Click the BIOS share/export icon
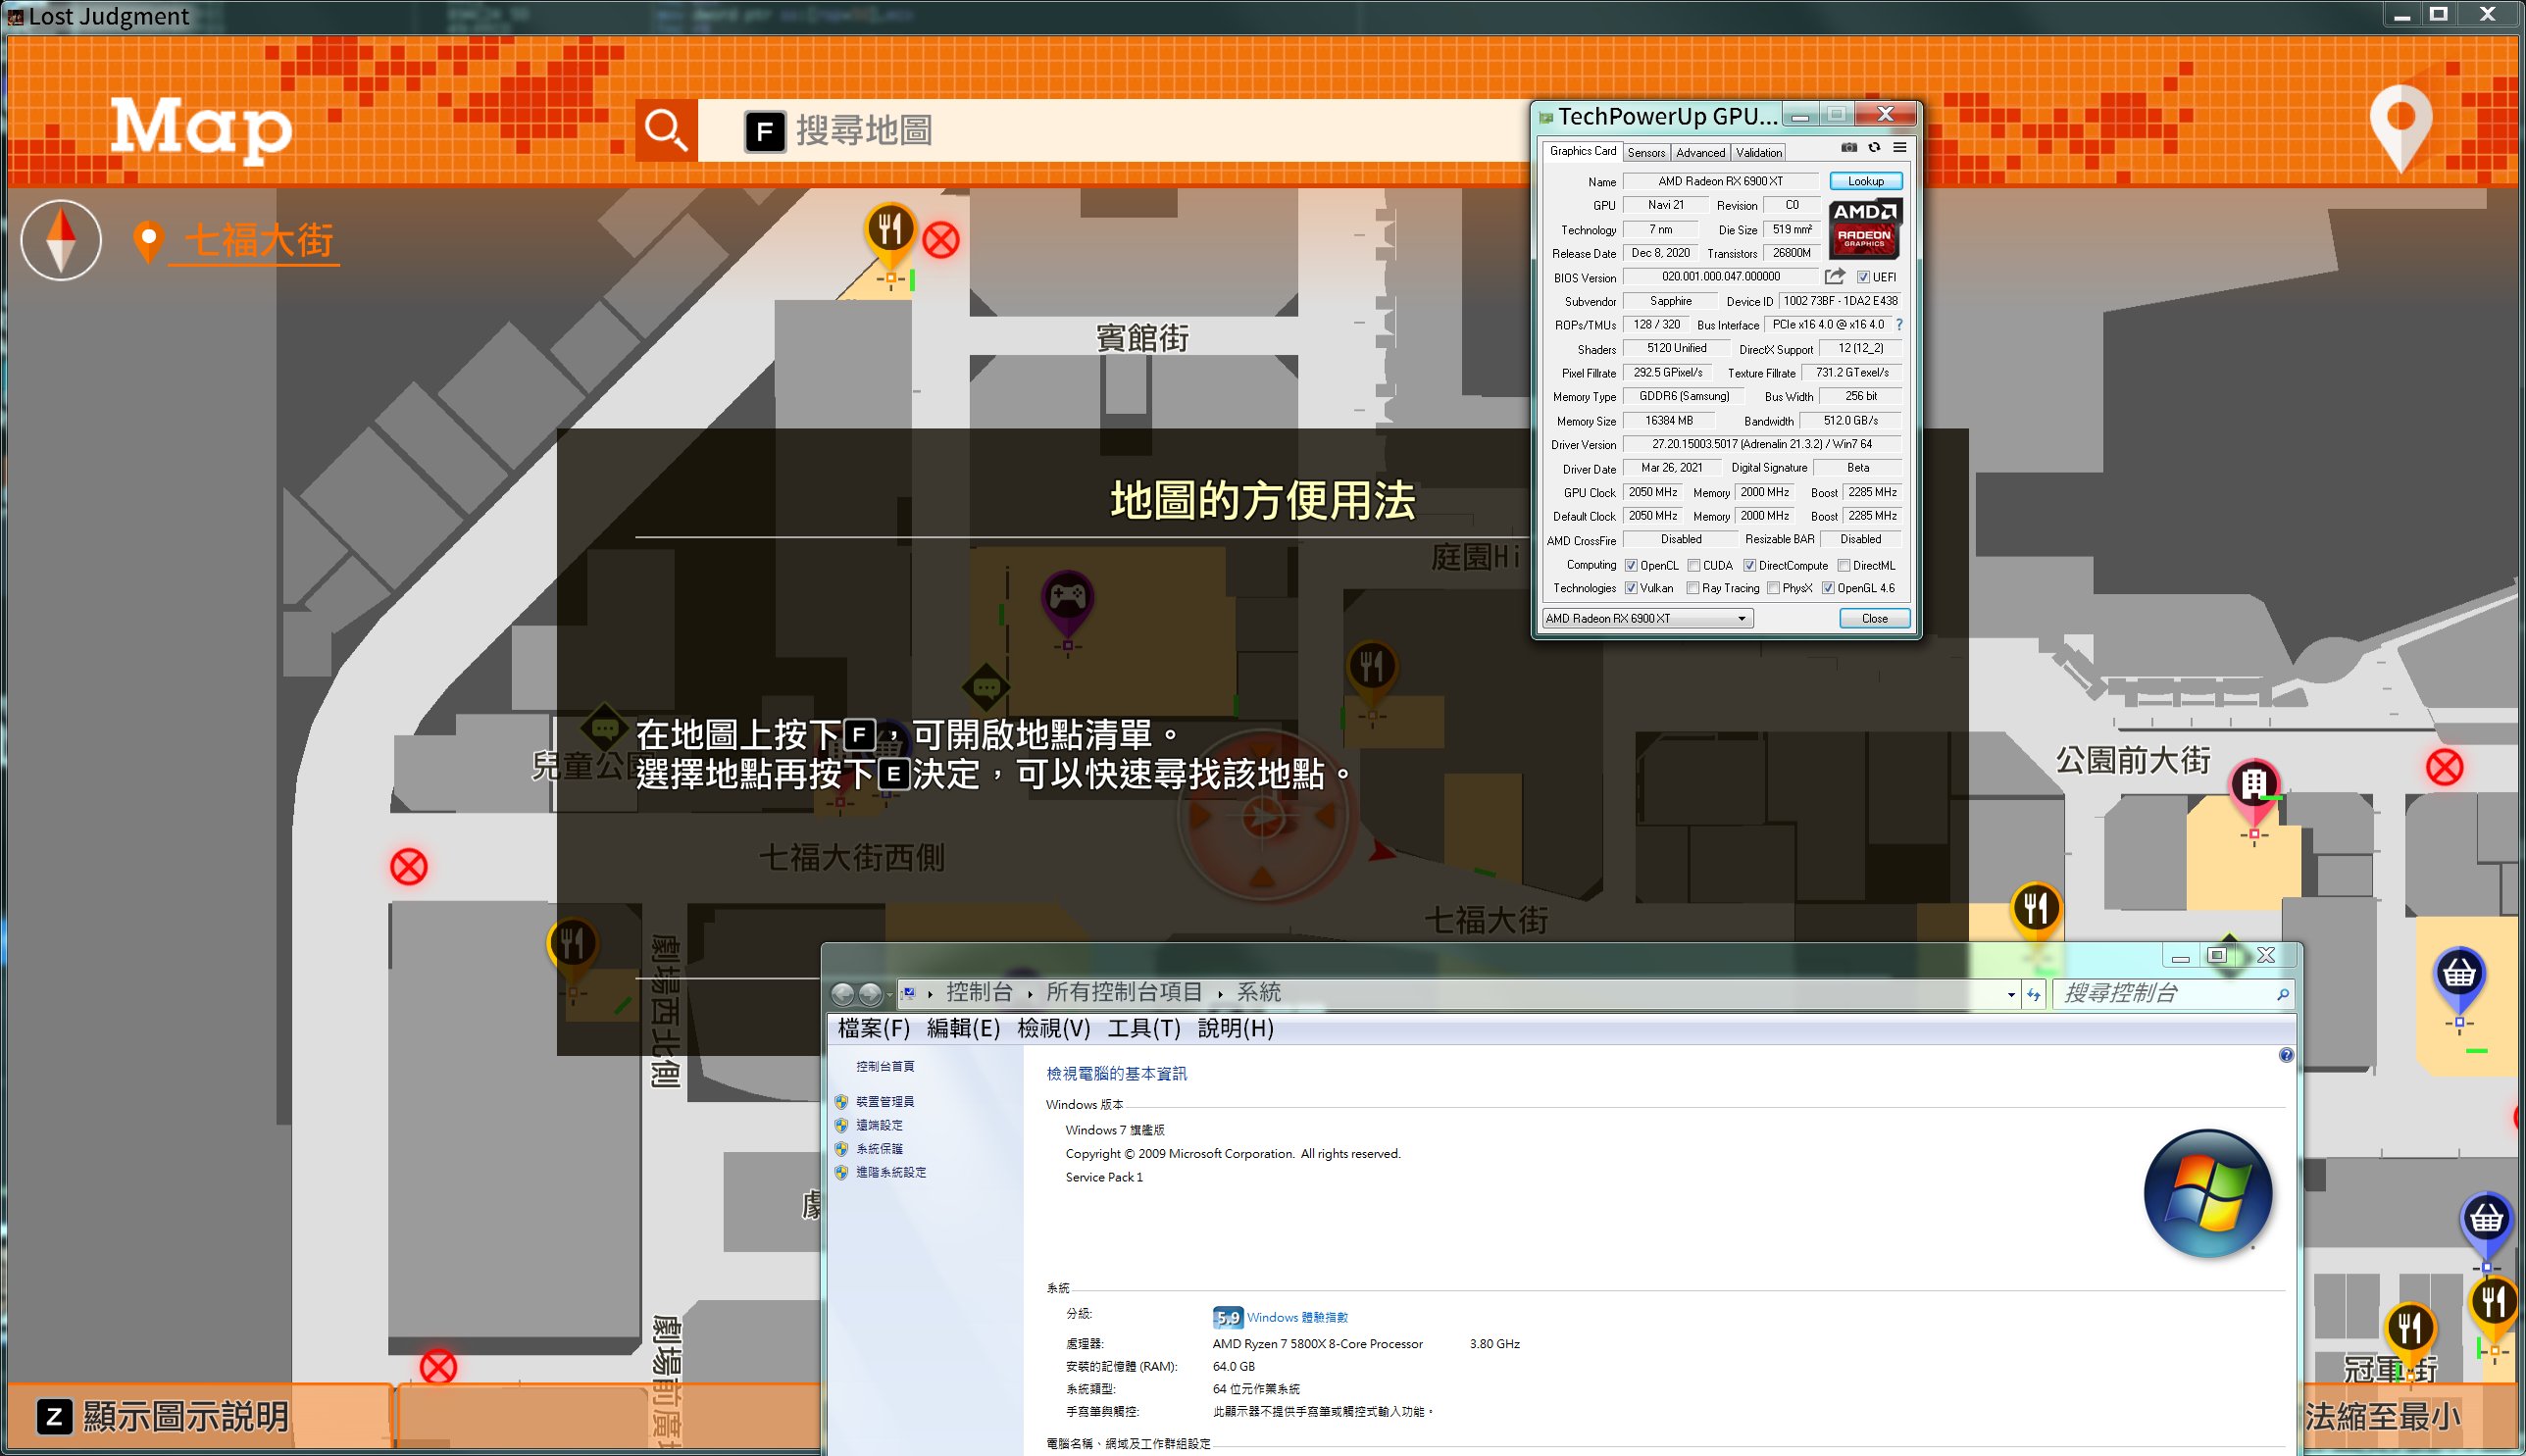This screenshot has width=2526, height=1456. pos(1834,277)
